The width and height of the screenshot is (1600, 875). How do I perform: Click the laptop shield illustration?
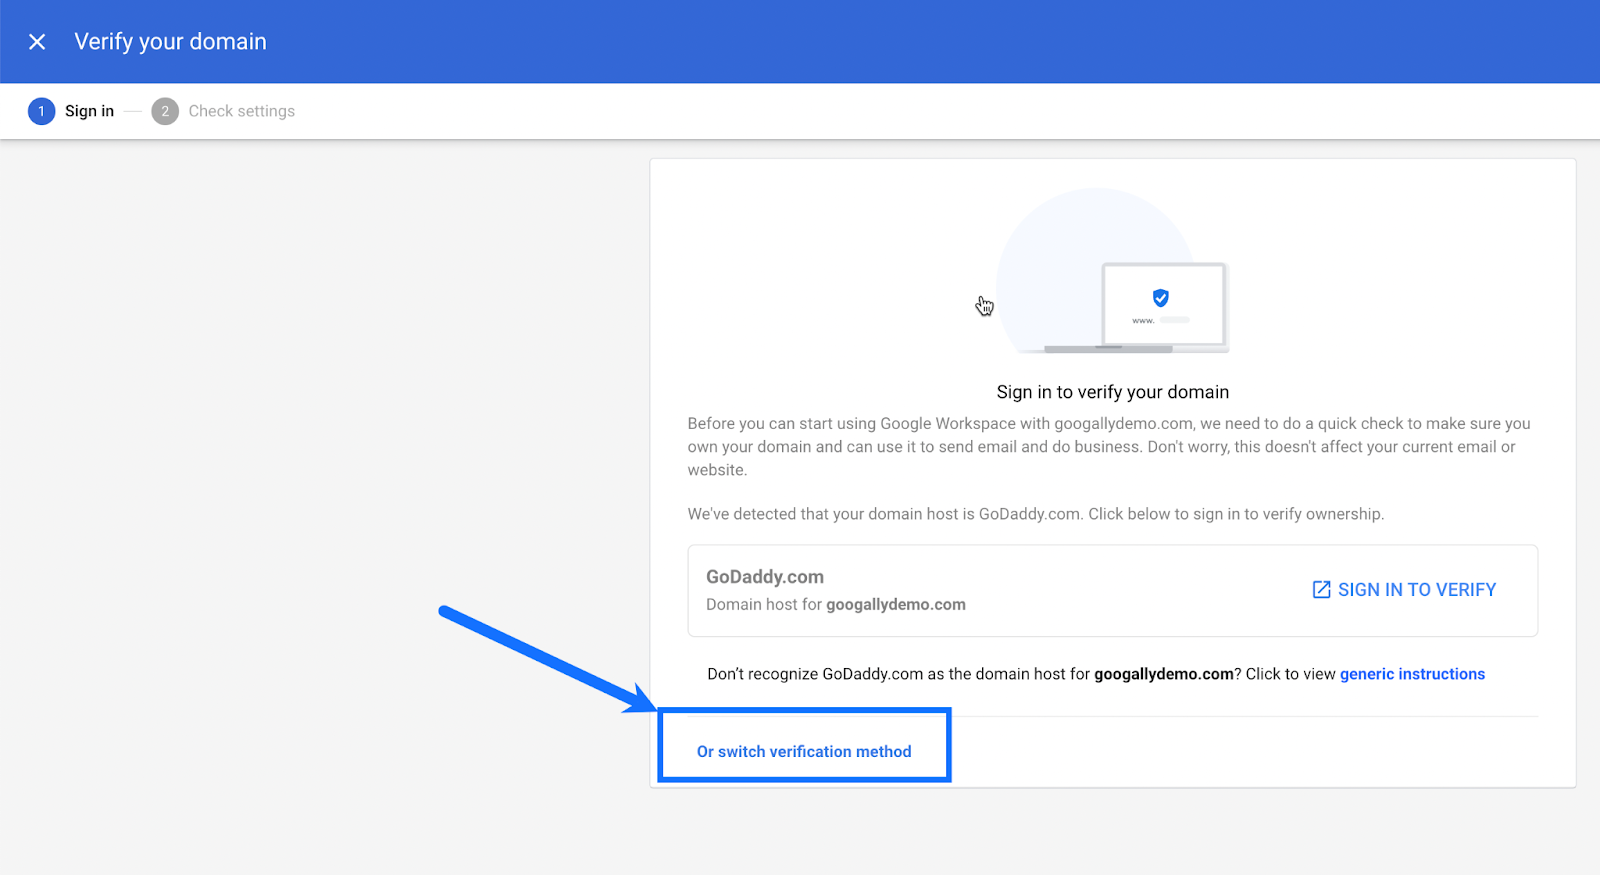[1112, 272]
